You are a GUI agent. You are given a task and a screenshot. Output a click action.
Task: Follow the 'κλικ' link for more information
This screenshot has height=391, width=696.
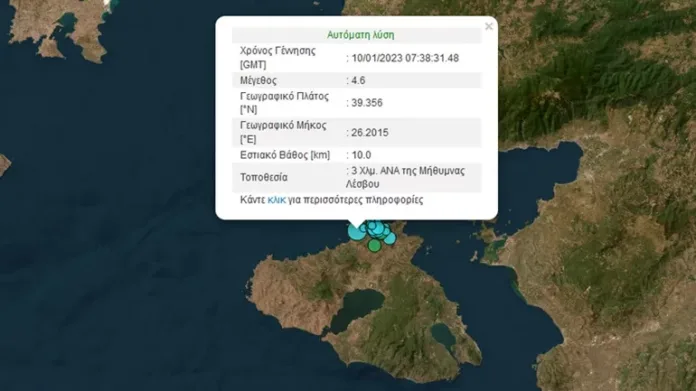[277, 200]
